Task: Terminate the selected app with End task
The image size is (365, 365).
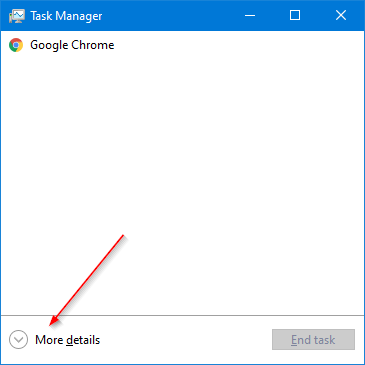Action: [x=313, y=340]
